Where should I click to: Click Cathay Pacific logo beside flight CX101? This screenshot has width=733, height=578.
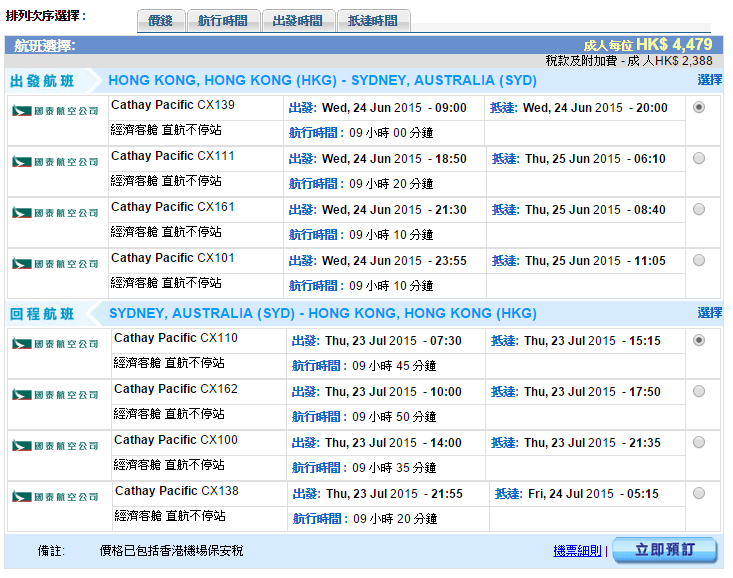(55, 264)
